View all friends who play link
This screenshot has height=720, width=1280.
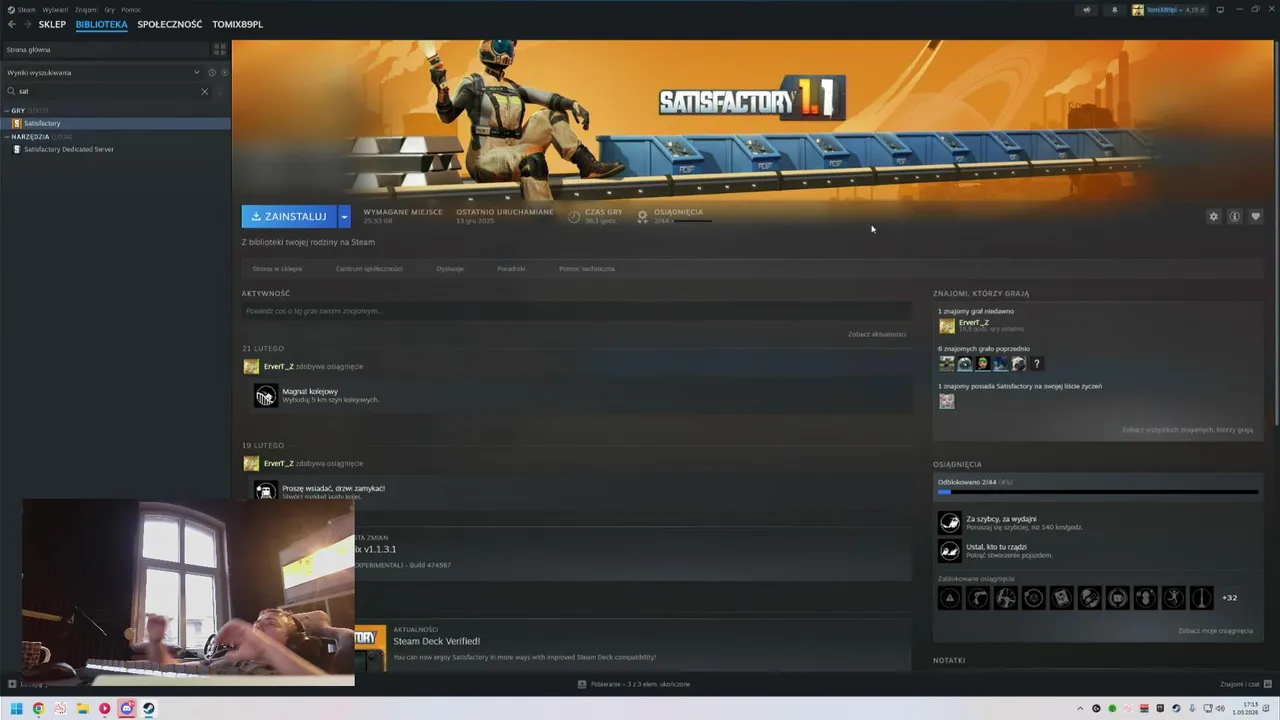[x=1187, y=430]
